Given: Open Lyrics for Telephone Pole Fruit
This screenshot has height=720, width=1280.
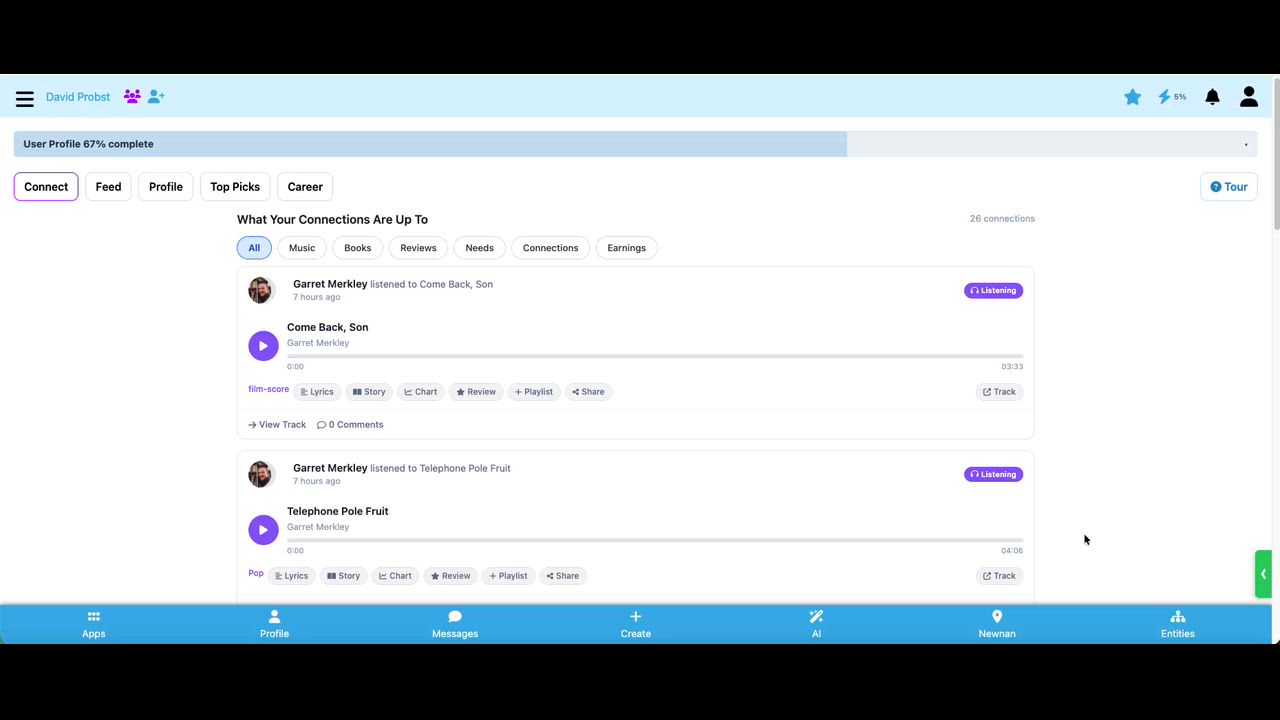Looking at the screenshot, I should tap(291, 576).
